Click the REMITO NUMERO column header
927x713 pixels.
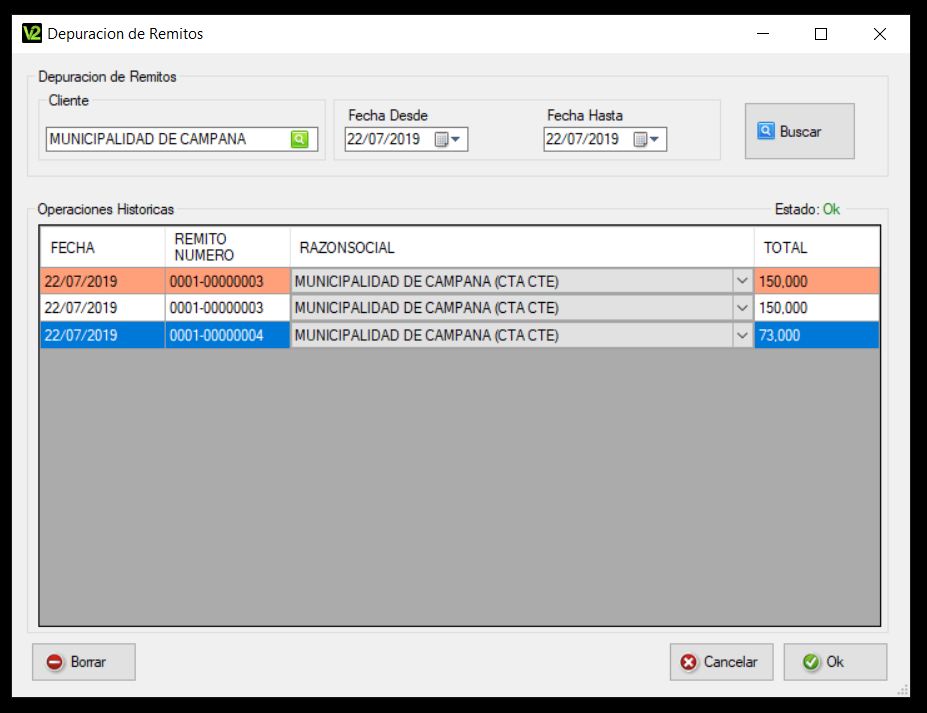point(228,247)
